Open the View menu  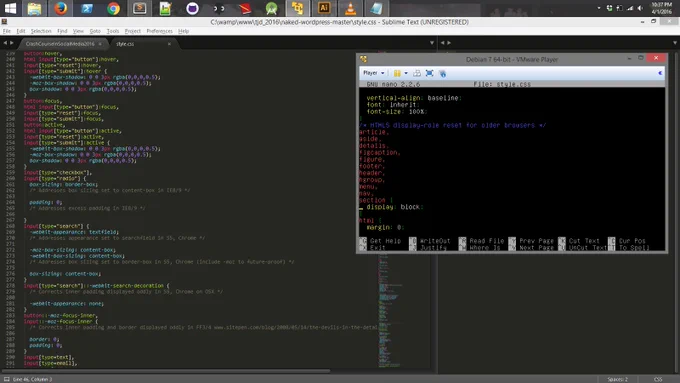[78, 31]
